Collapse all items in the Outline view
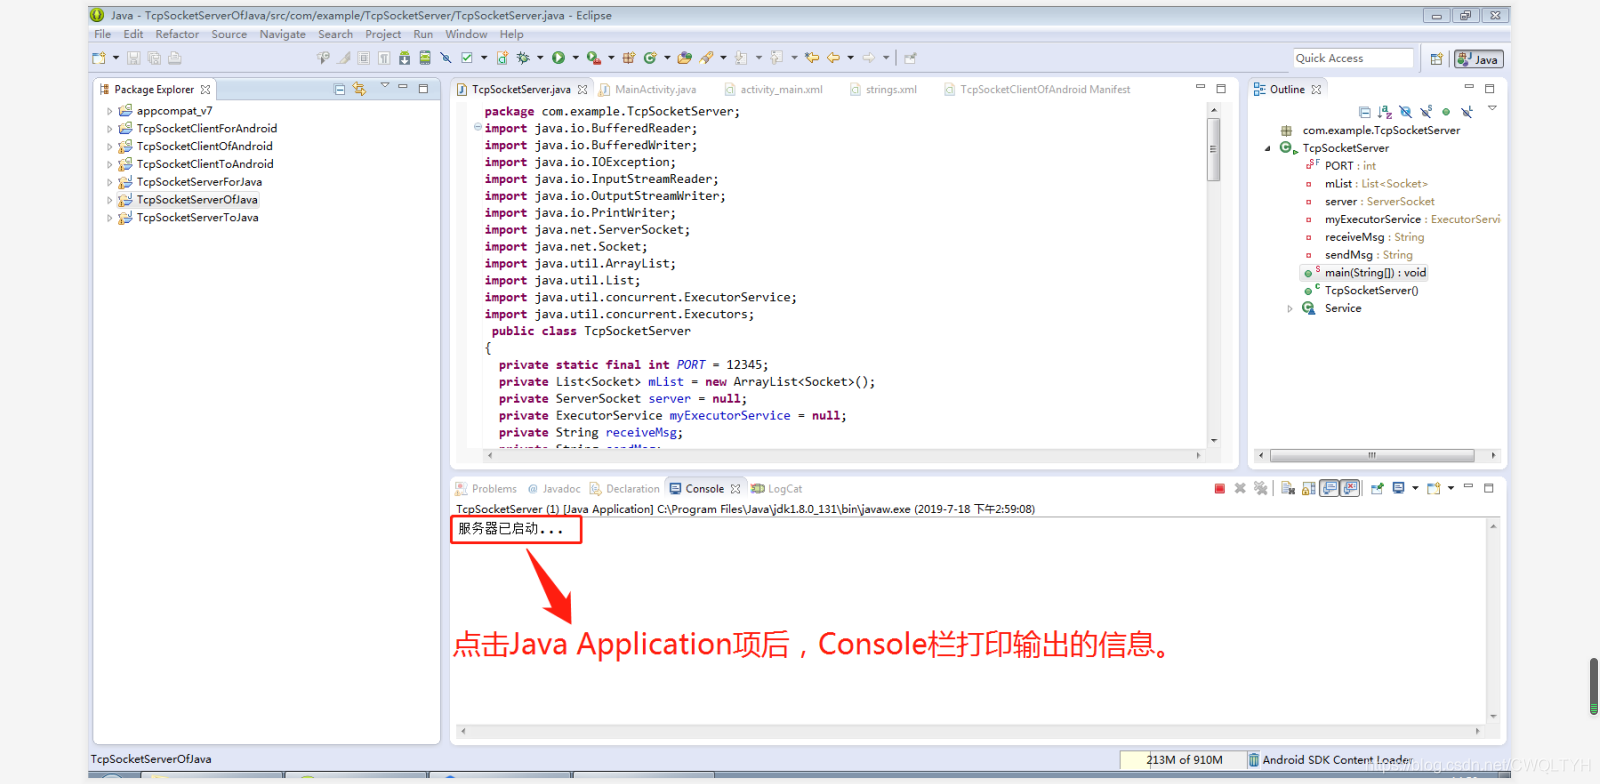Screen dimensions: 1600x784 [1365, 112]
